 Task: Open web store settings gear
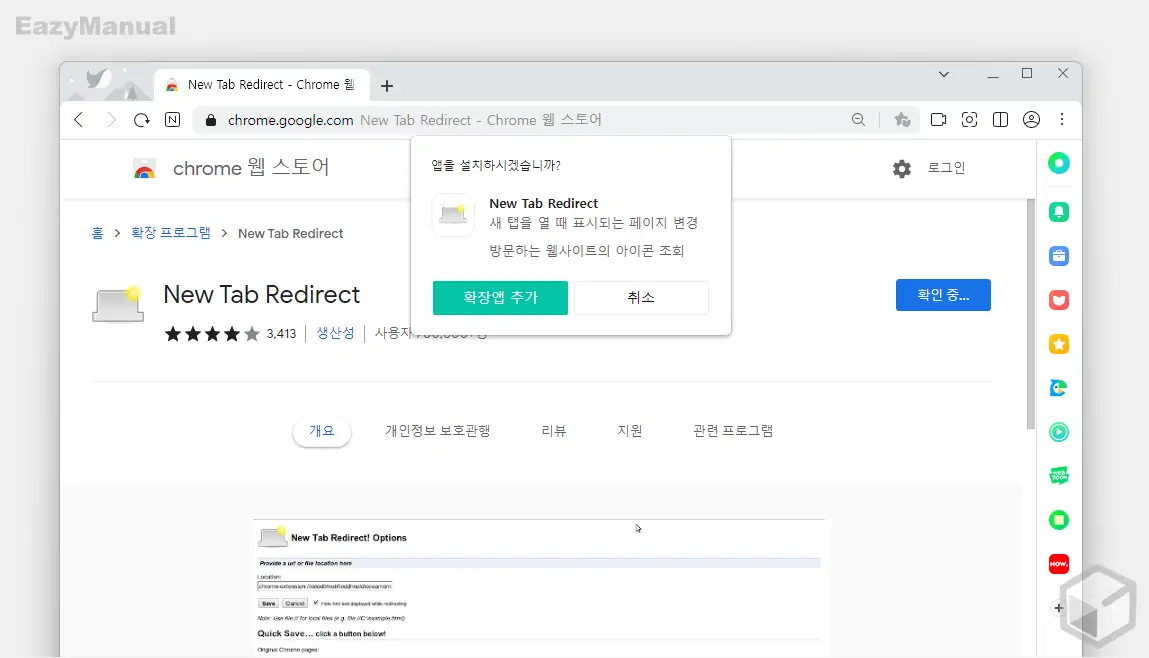click(901, 169)
